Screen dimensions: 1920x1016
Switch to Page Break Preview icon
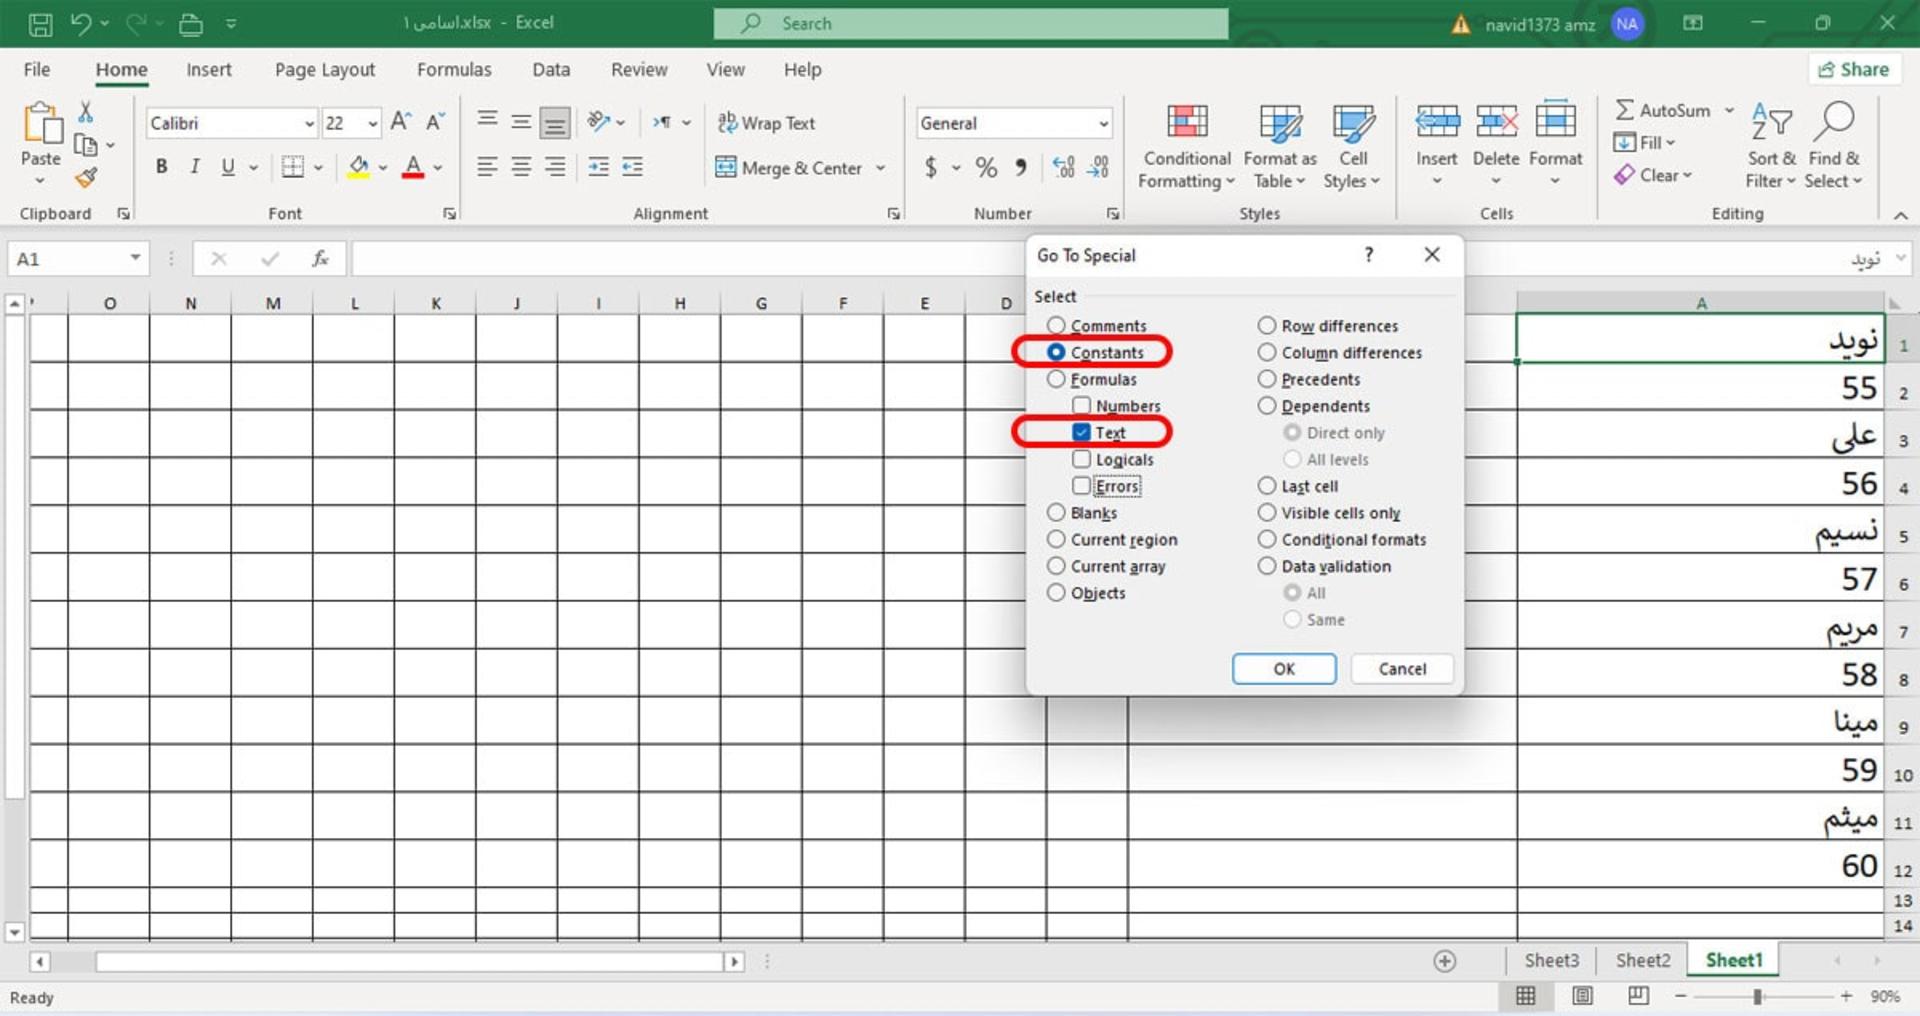click(1638, 996)
